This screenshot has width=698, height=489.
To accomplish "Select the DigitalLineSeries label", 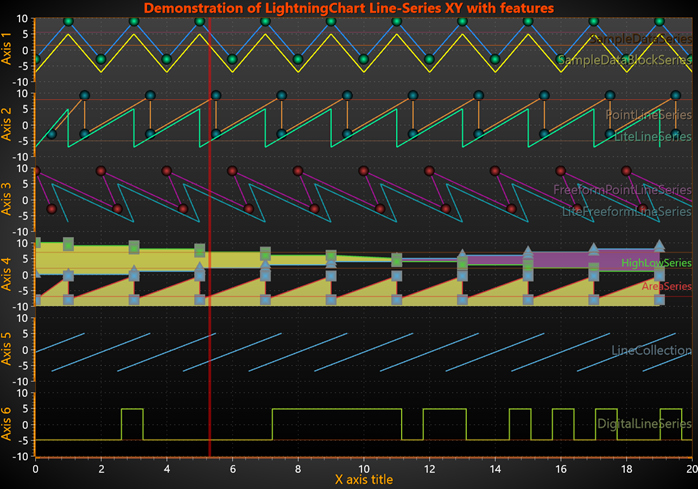I will (x=645, y=424).
